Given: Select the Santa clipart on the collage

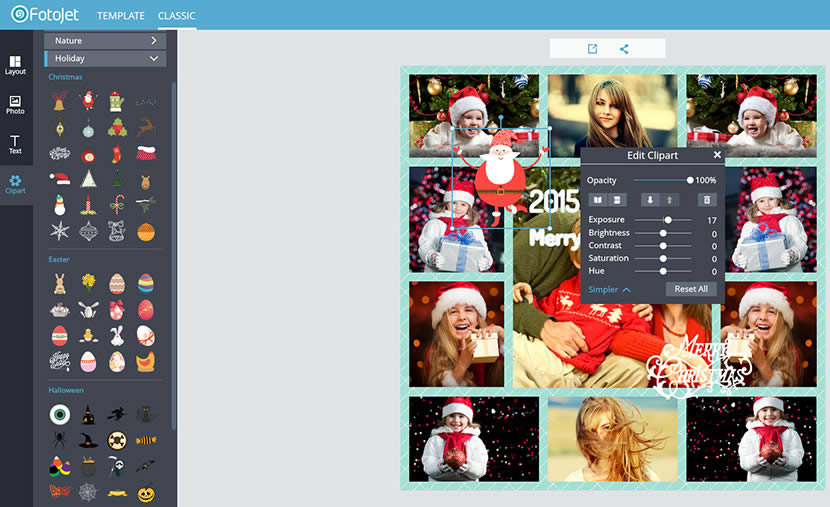Looking at the screenshot, I should tap(500, 178).
